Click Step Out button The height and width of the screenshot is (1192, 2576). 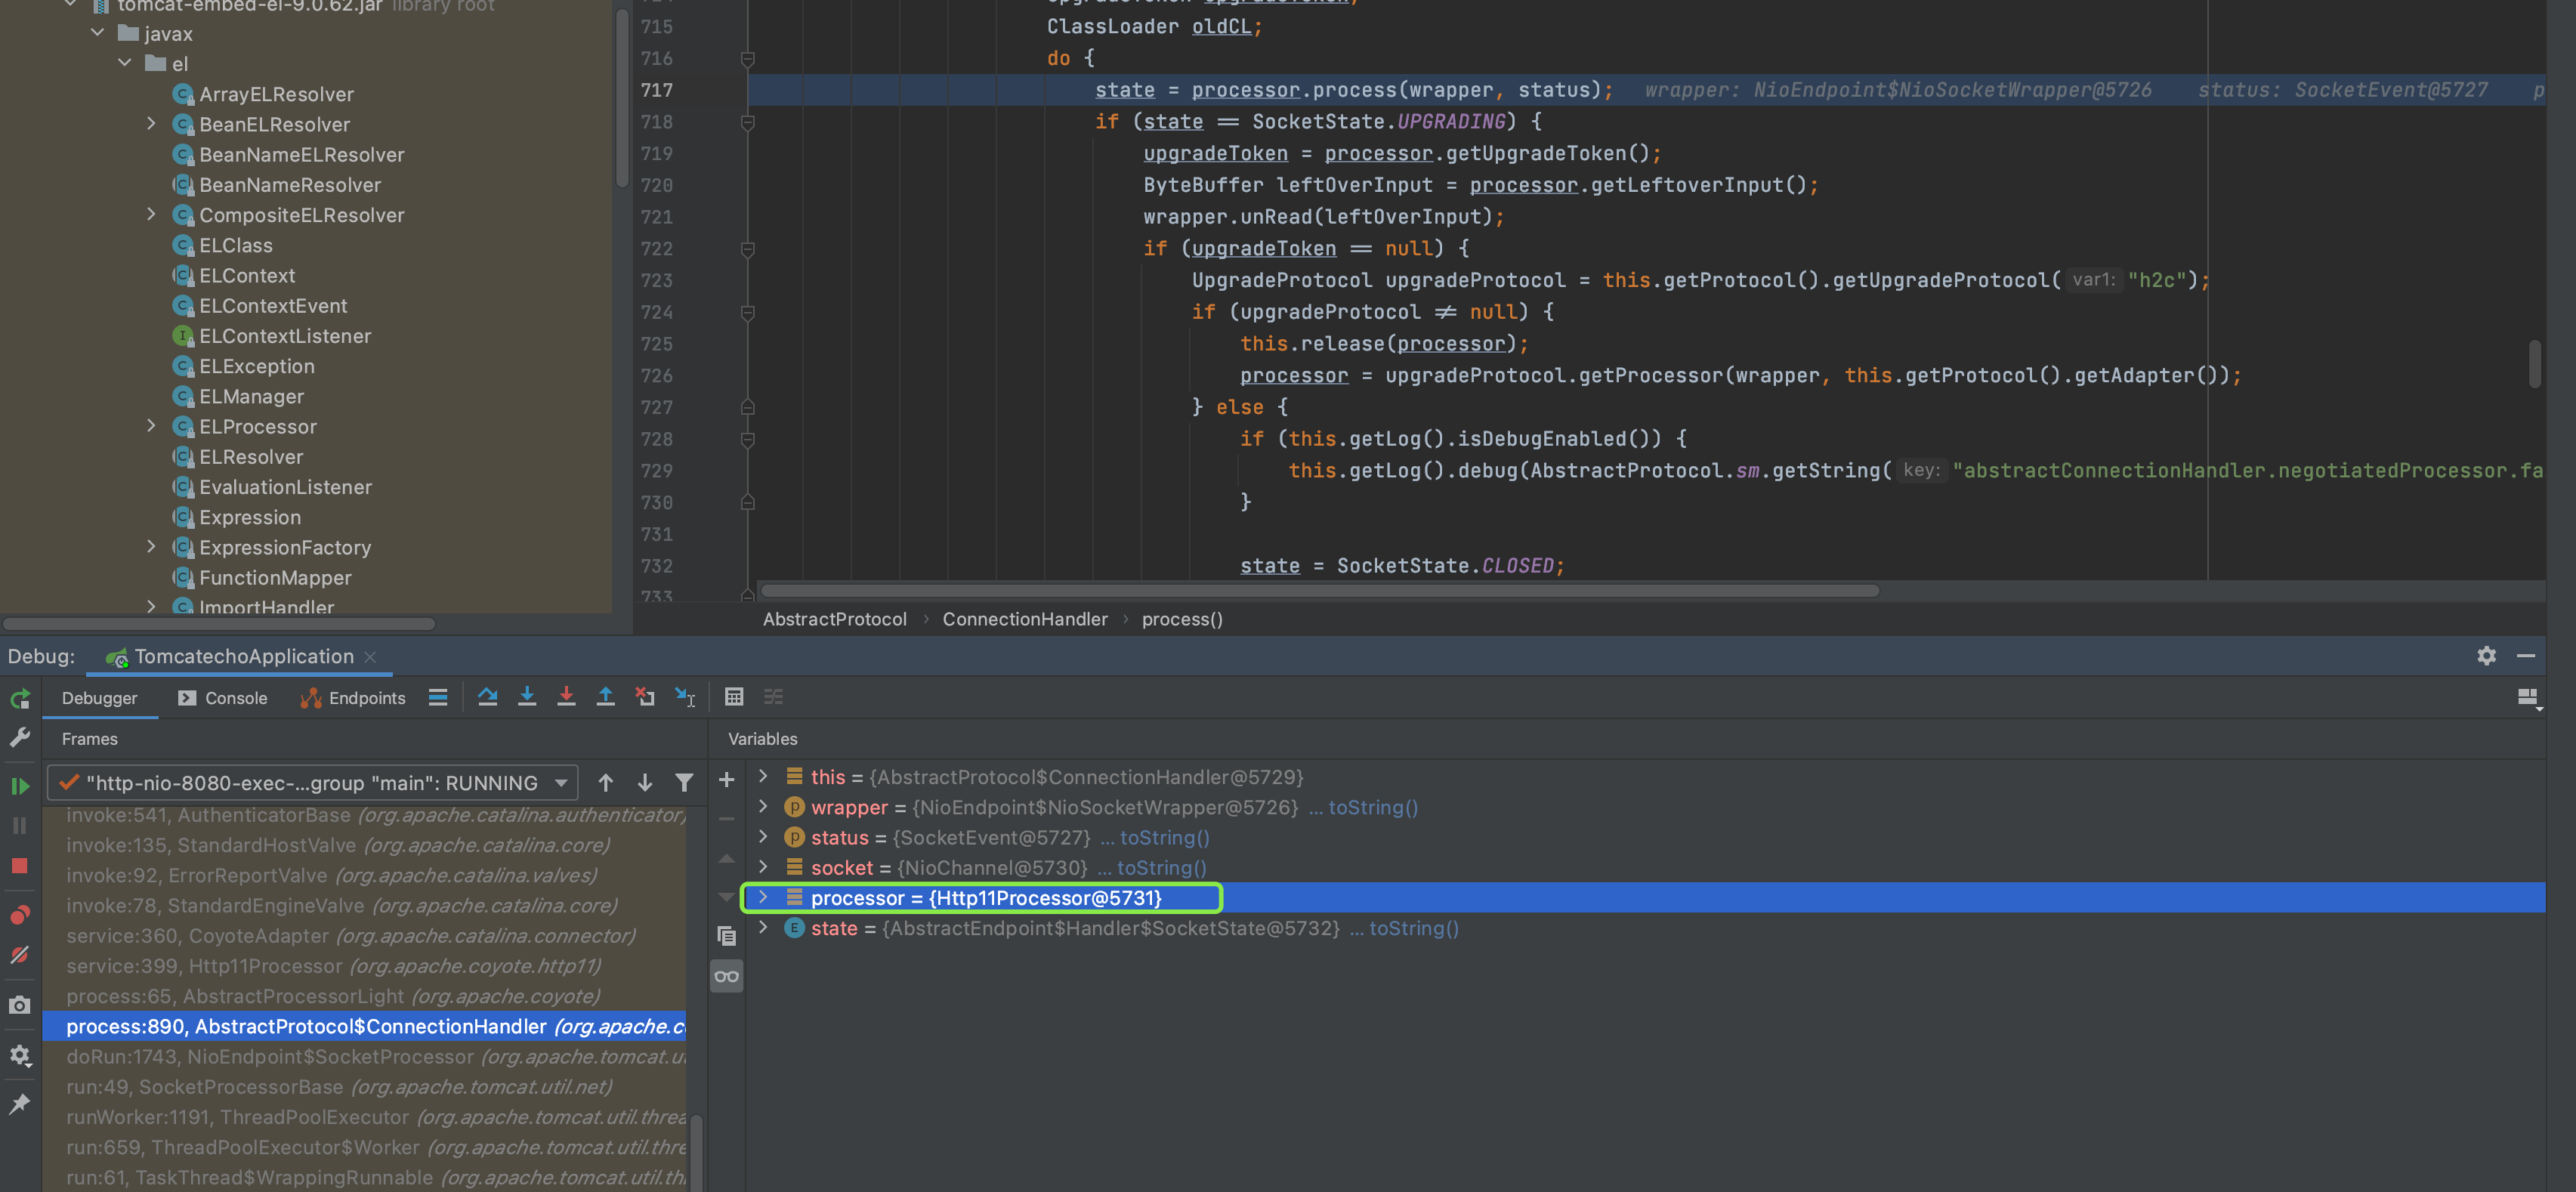pyautogui.click(x=605, y=697)
